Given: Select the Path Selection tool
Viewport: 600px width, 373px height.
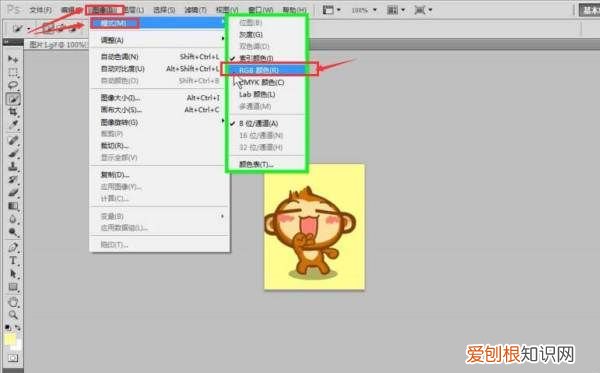Looking at the screenshot, I should click(13, 274).
